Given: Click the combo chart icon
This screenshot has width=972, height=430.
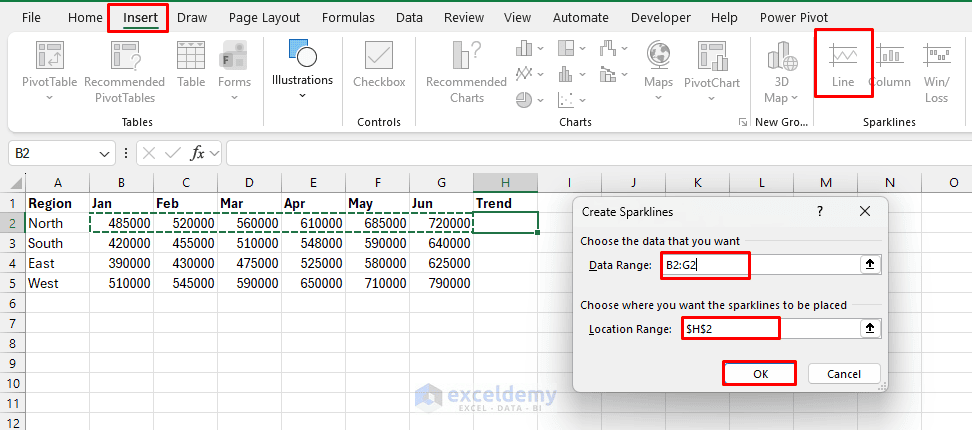Looking at the screenshot, I should pyautogui.click(x=608, y=74).
